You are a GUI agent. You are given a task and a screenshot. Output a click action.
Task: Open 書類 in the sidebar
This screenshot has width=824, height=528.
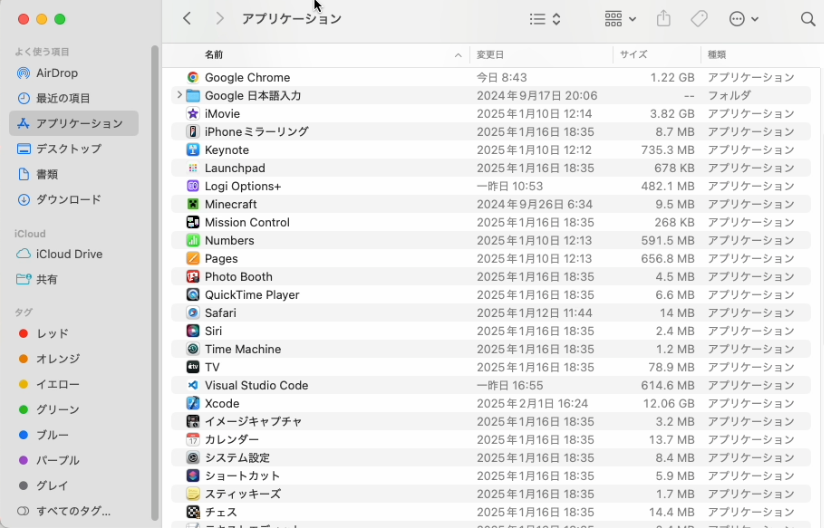pos(74,174)
